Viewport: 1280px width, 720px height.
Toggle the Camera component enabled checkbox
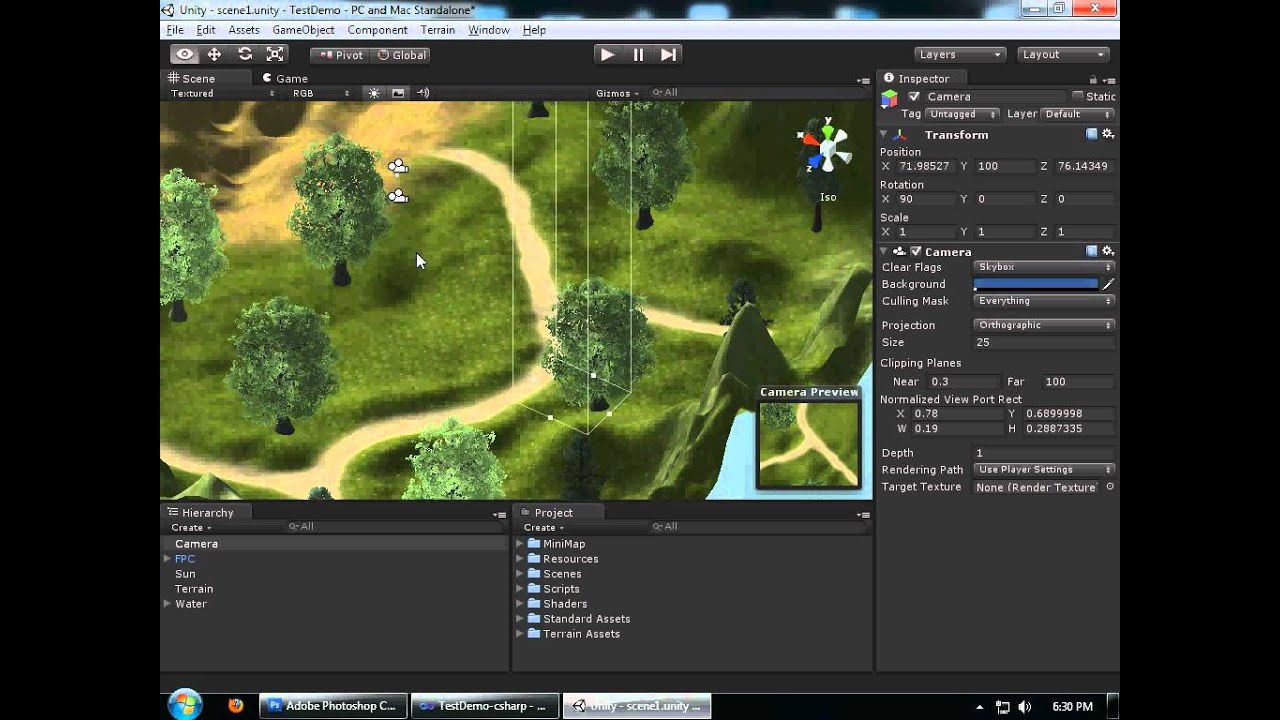[915, 252]
